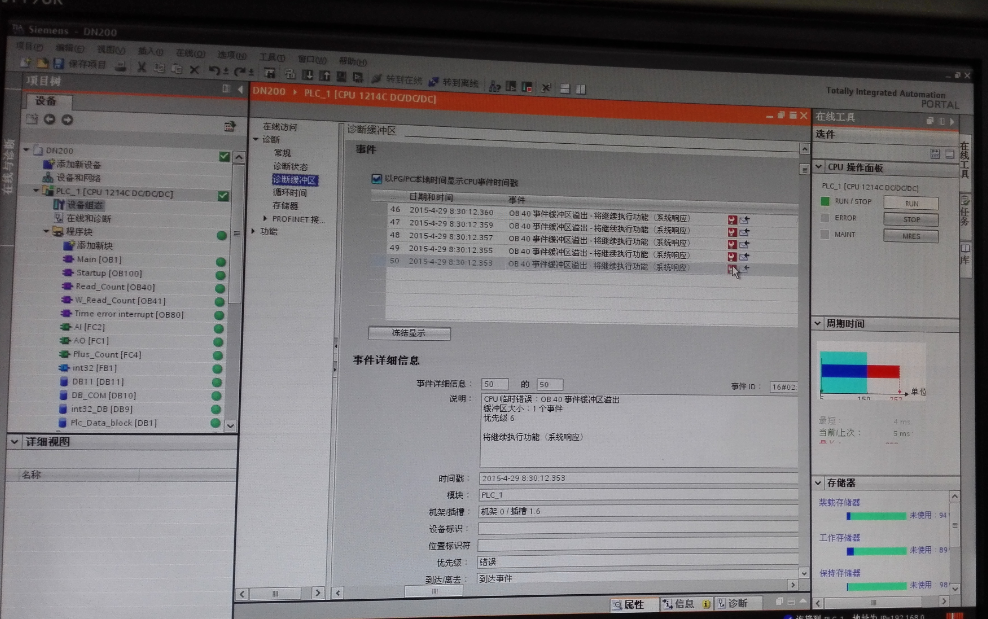The image size is (988, 619).
Task: Click the new project toolbar icon
Action: point(25,62)
